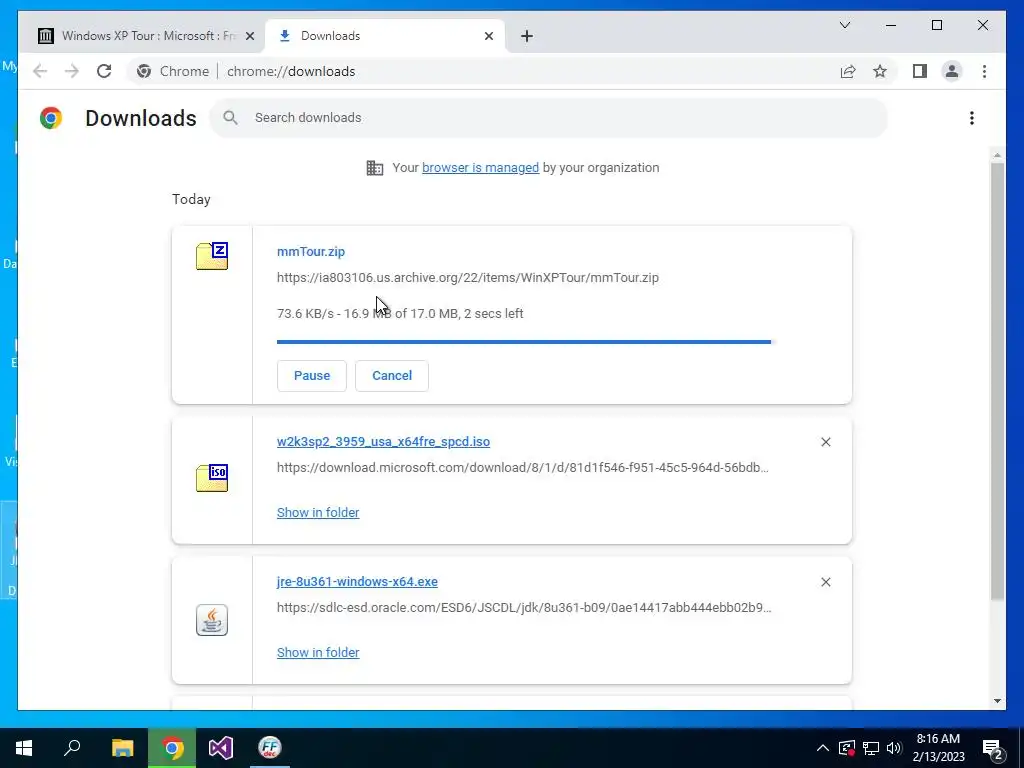This screenshot has width=1024, height=768.
Task: Show the w2k3sp2 ISO in folder
Action: pos(318,513)
